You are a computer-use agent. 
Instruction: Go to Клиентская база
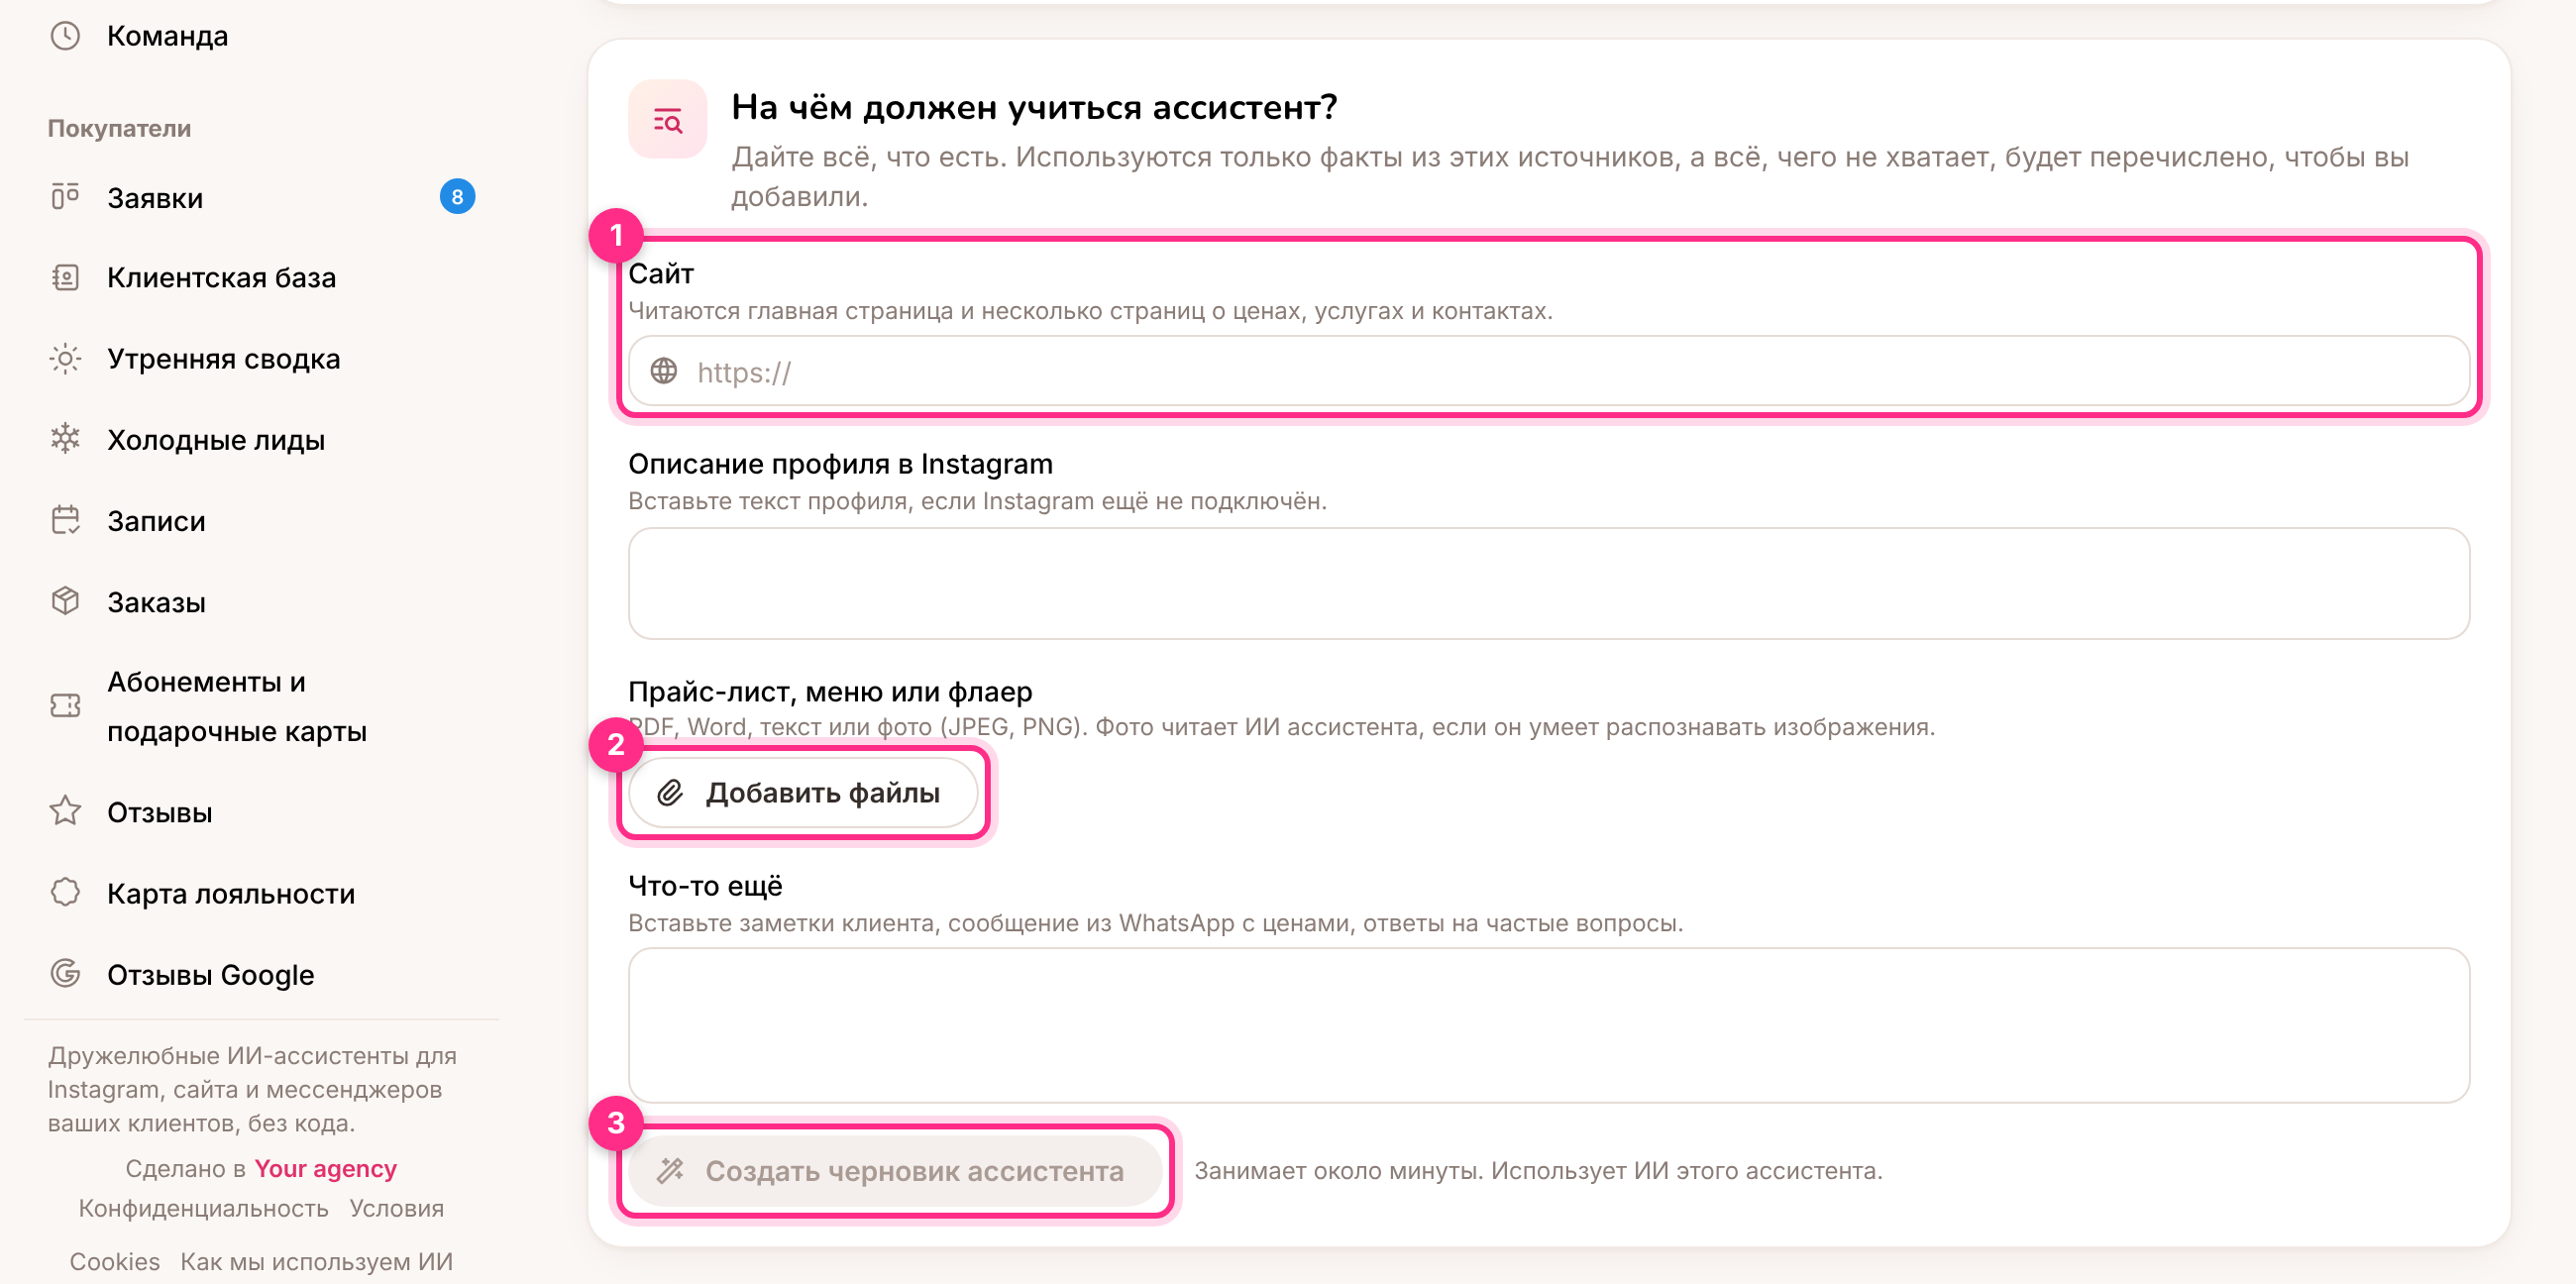pyautogui.click(x=262, y=277)
